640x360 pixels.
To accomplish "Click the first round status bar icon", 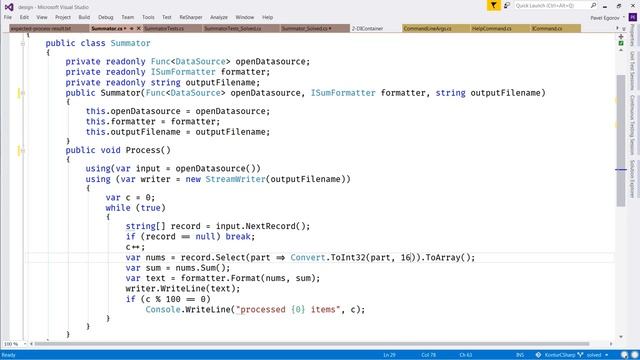I will click(624, 355).
